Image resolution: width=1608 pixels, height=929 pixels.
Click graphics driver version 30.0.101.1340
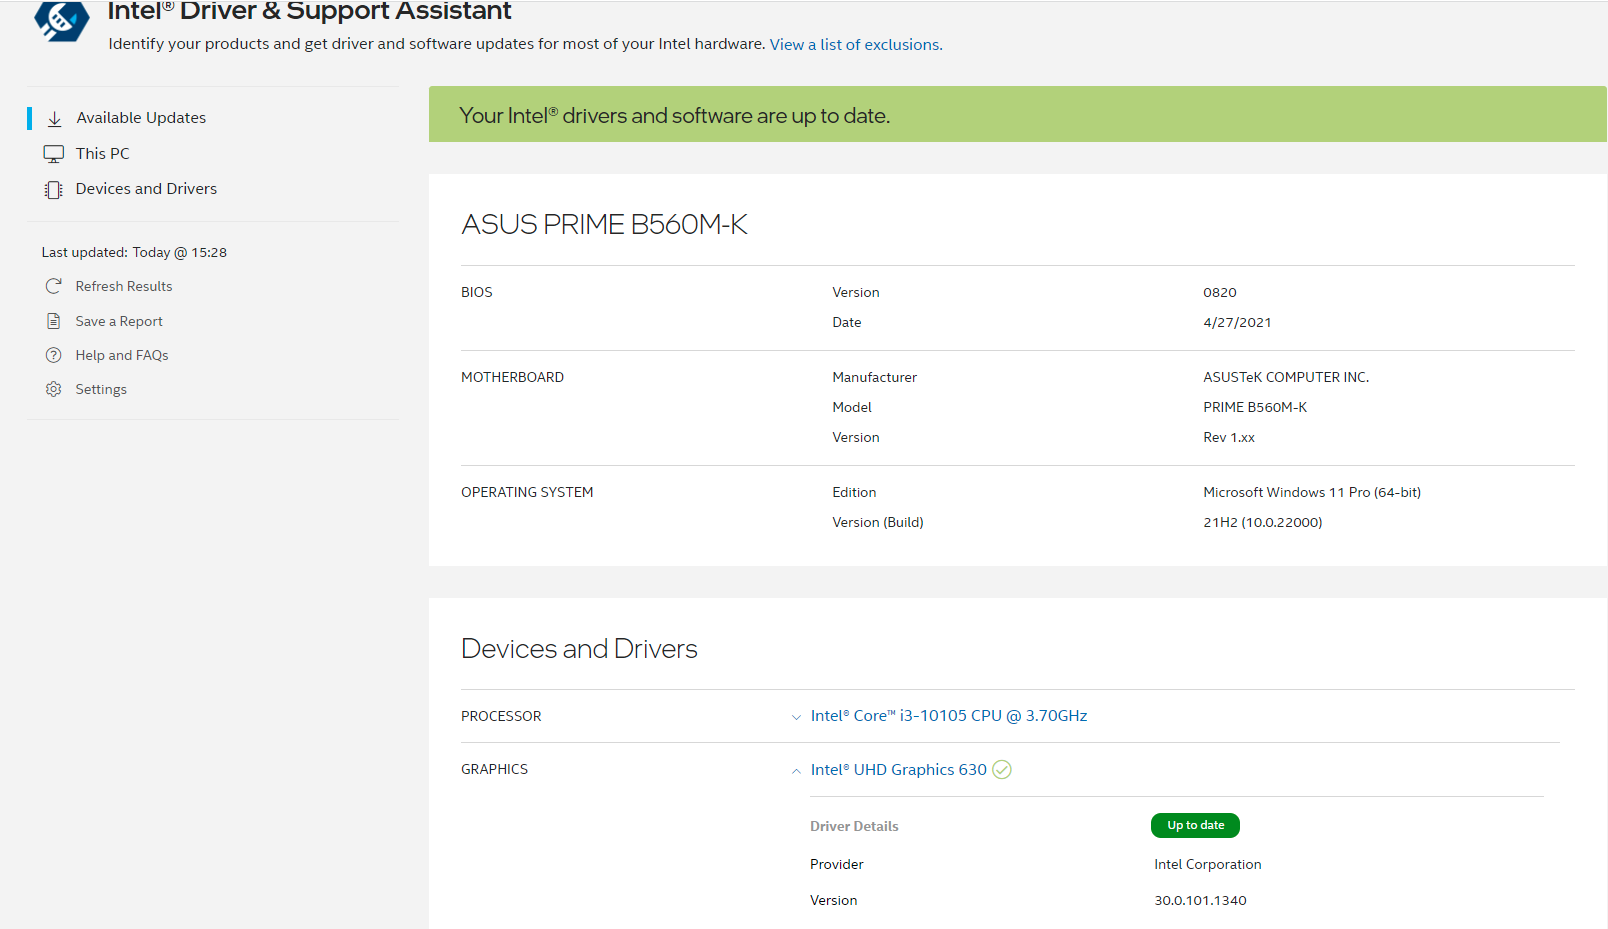pyautogui.click(x=1200, y=901)
